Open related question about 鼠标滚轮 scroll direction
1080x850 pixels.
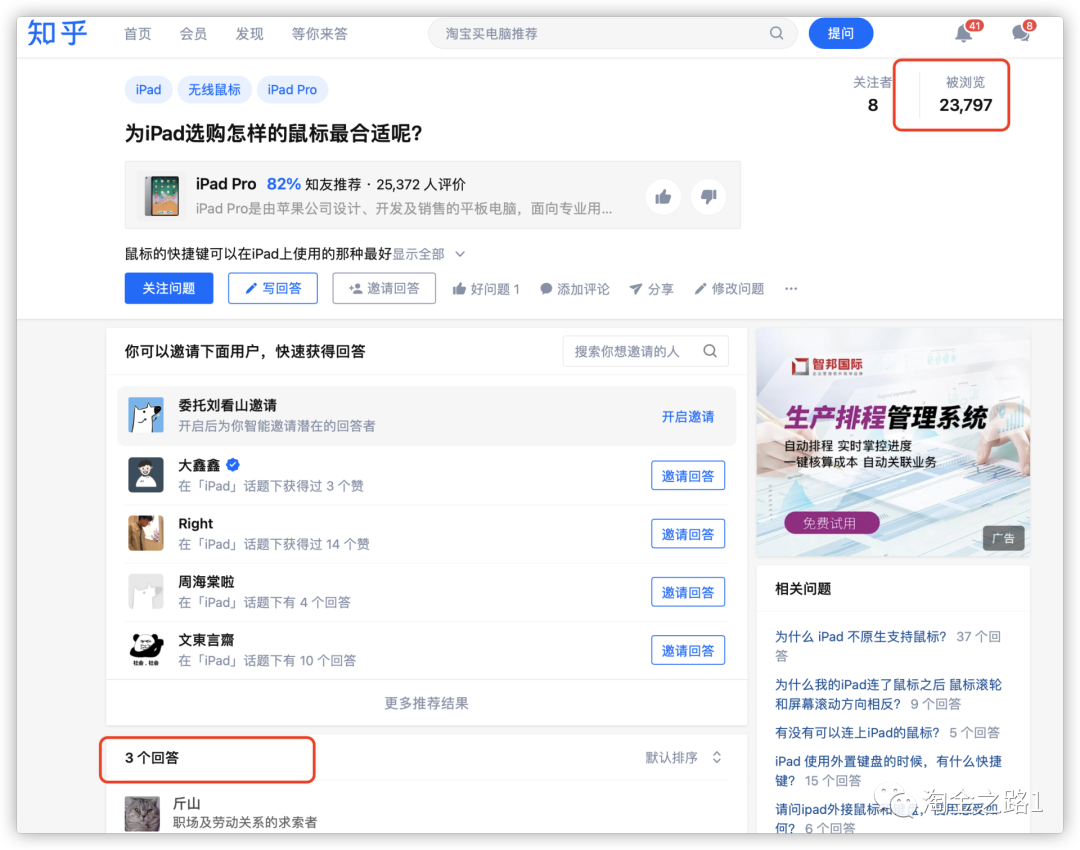coord(888,694)
